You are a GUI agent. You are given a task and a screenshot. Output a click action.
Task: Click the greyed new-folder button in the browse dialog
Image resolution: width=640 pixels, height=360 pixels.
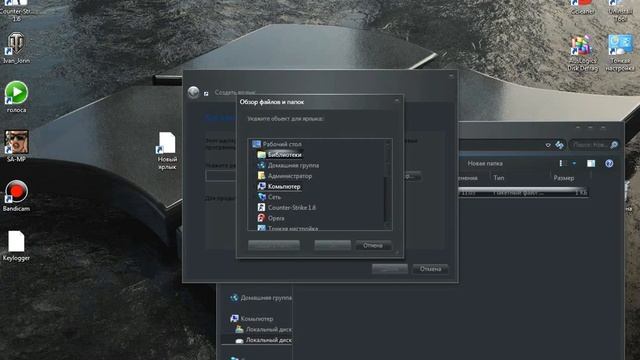tap(274, 245)
